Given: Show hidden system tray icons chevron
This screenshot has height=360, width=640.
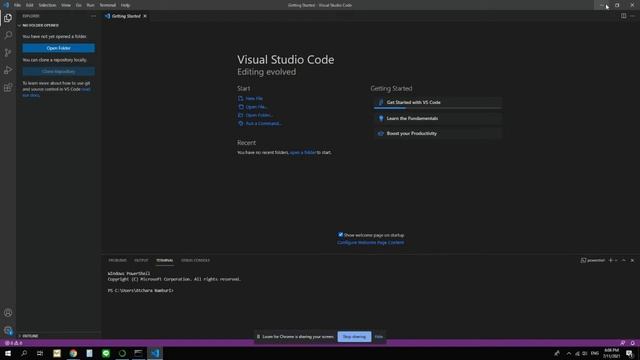Looking at the screenshot, I should 569,353.
